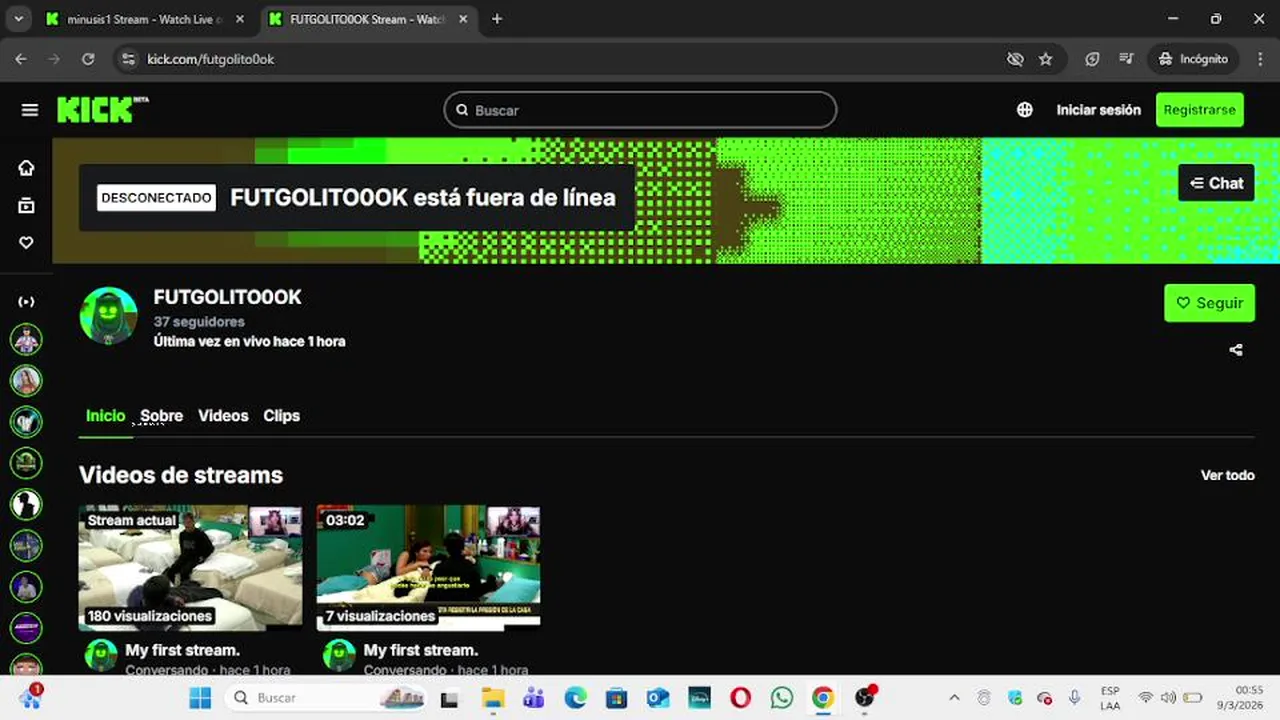Switch to the Videos tab
The width and height of the screenshot is (1280, 720).
(223, 416)
